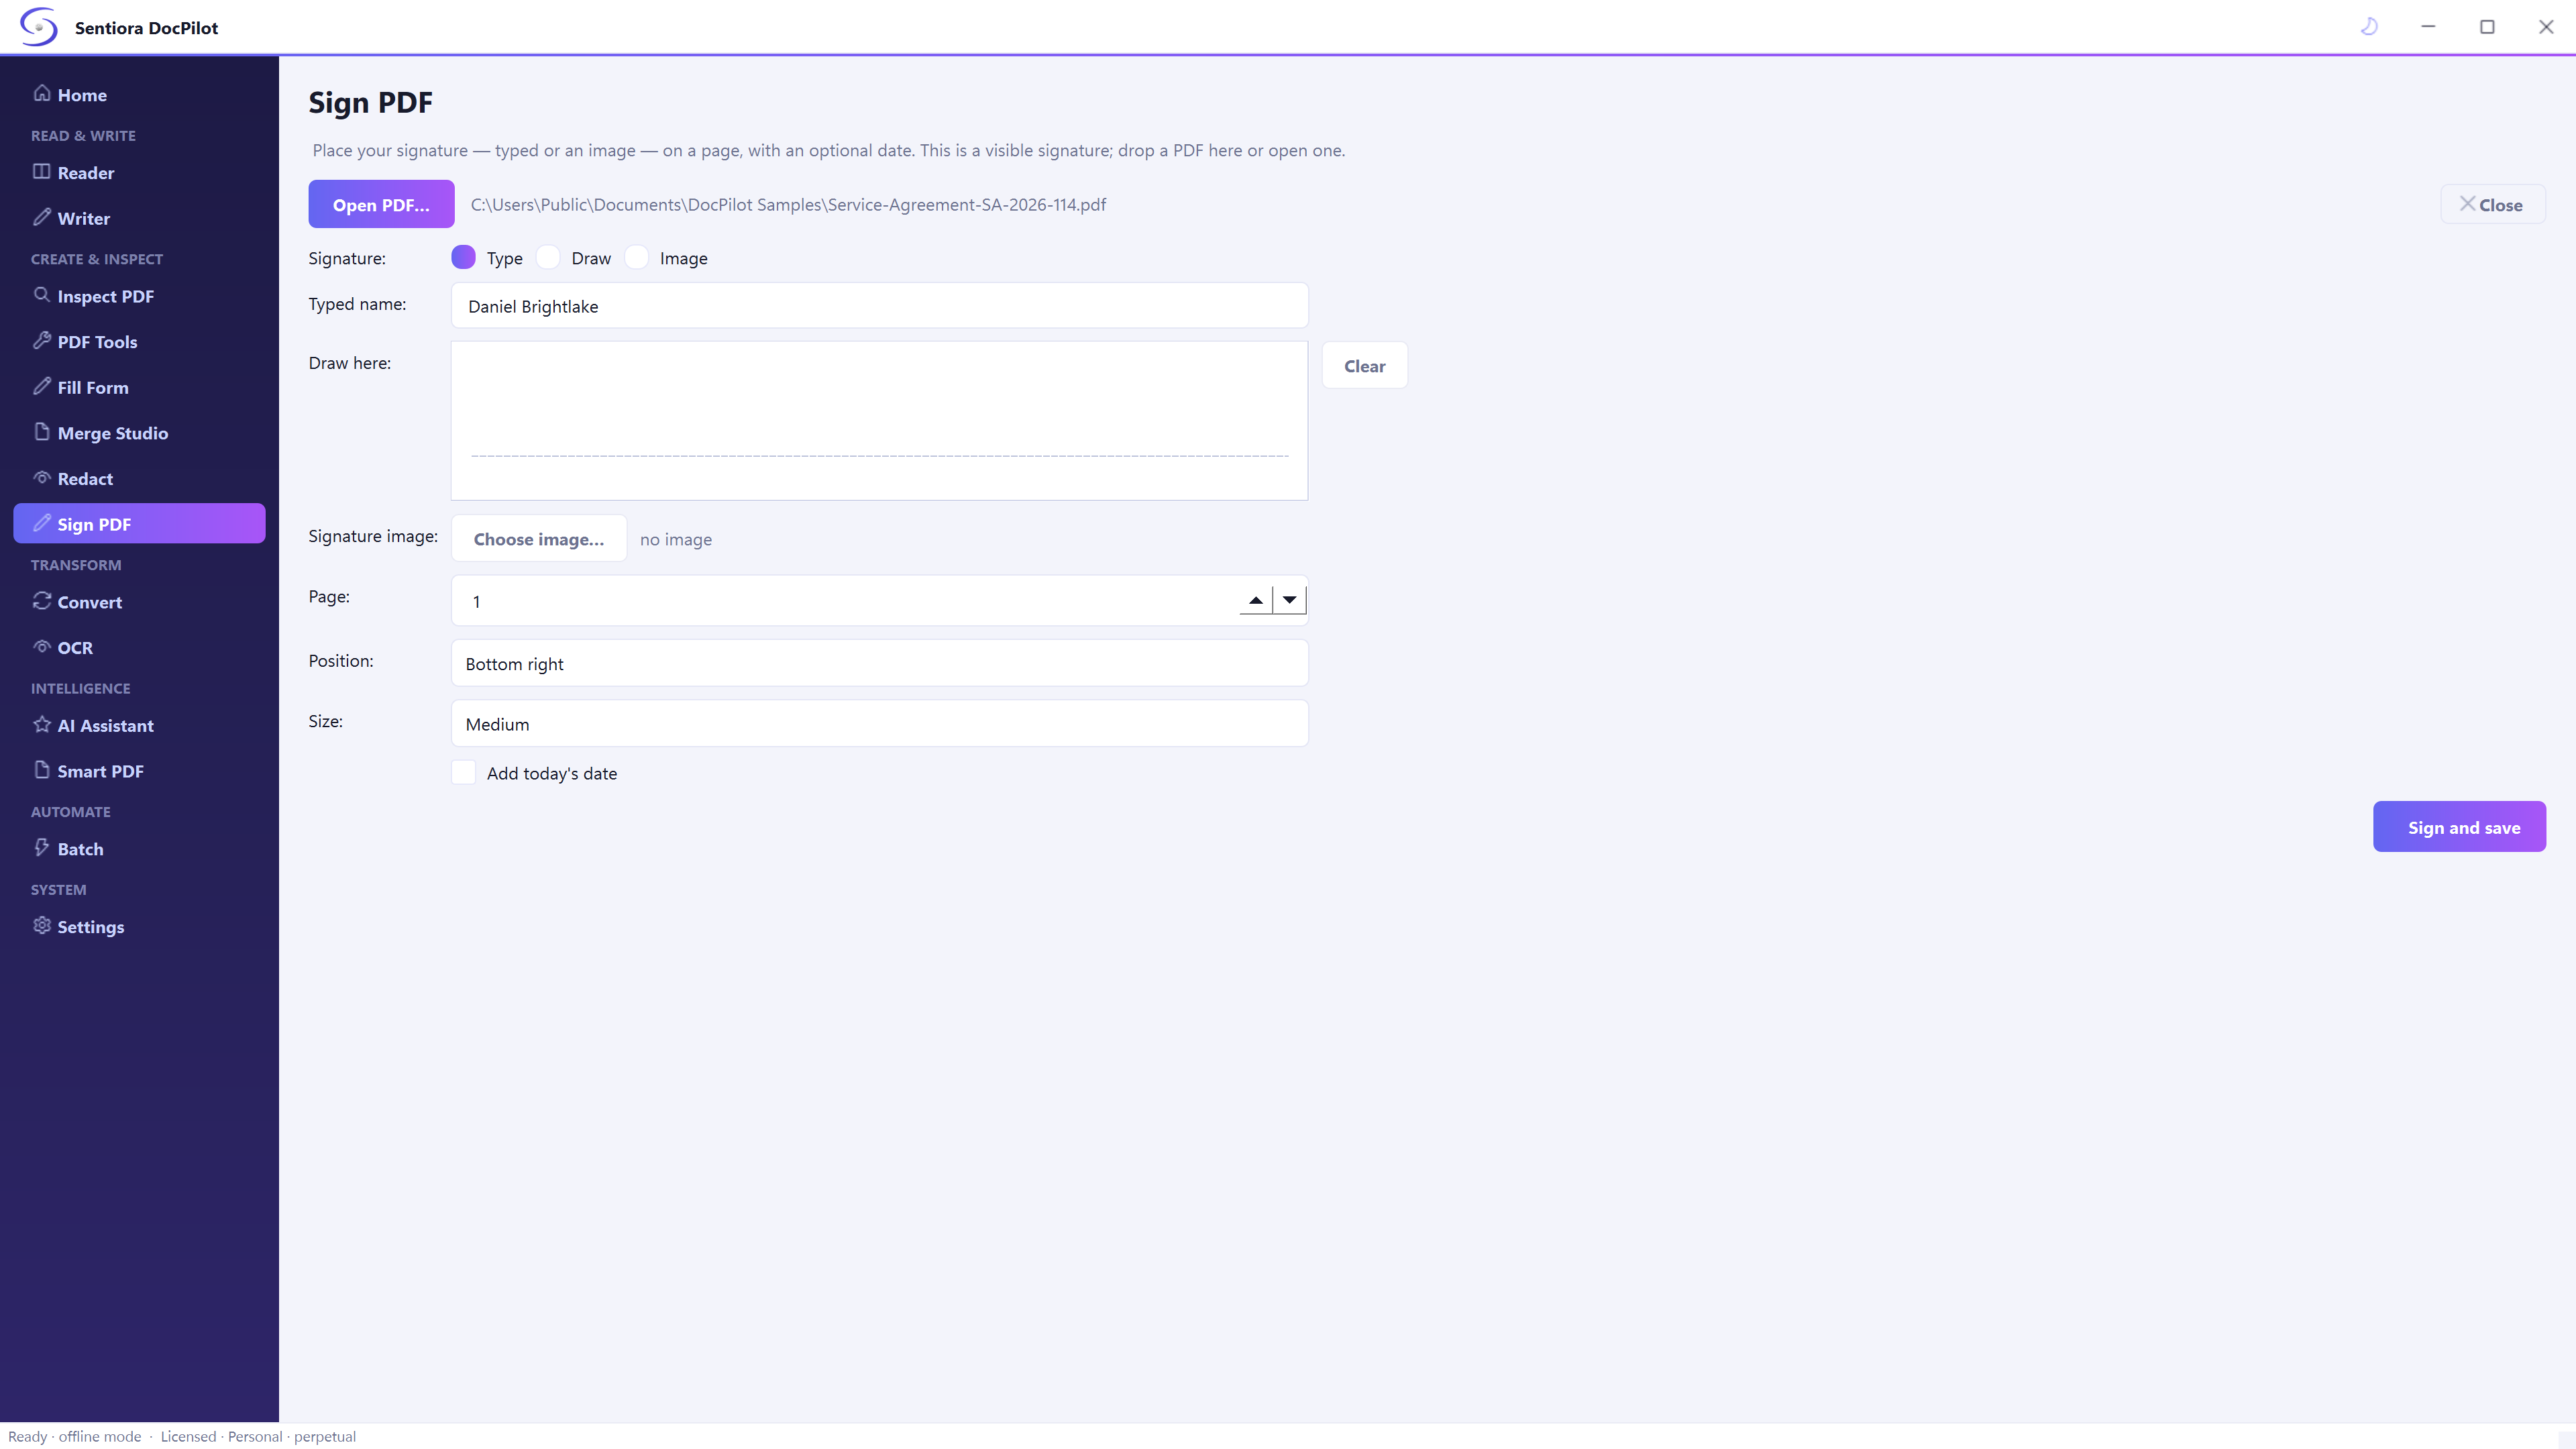The width and height of the screenshot is (2576, 1449).
Task: Click the Smart PDF document icon
Action: click(x=41, y=770)
